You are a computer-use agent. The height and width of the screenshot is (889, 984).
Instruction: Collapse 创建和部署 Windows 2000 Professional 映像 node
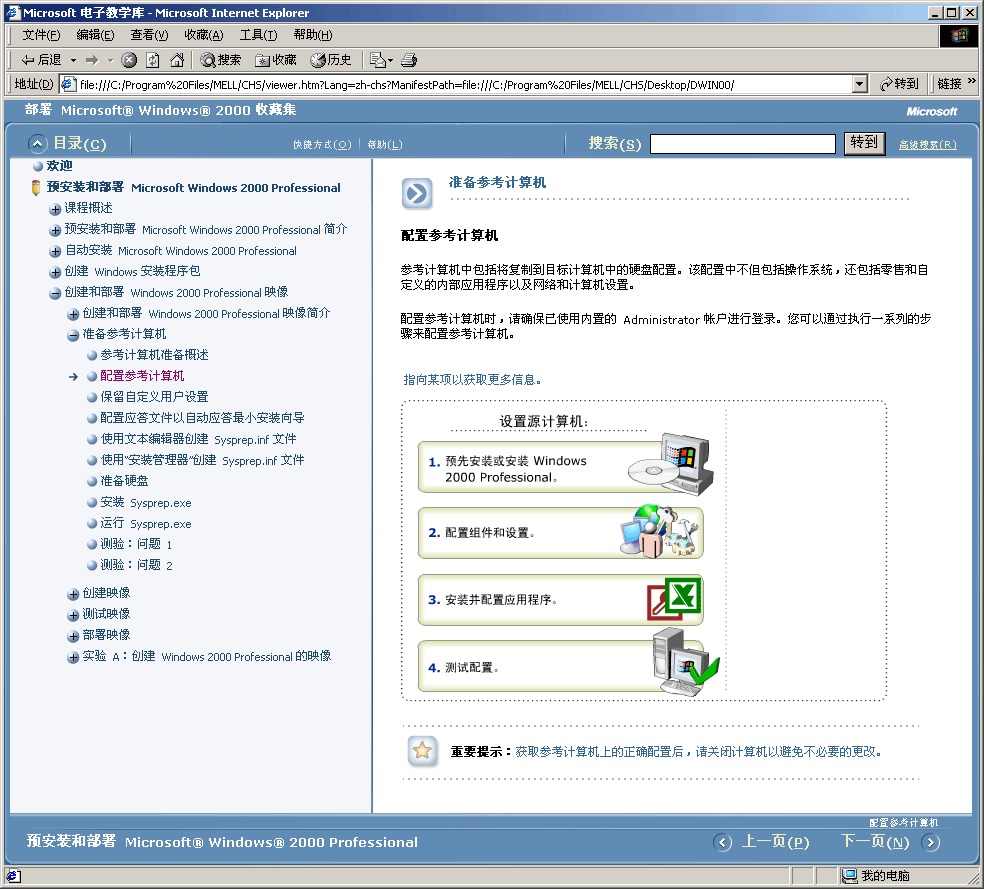pyautogui.click(x=55, y=293)
